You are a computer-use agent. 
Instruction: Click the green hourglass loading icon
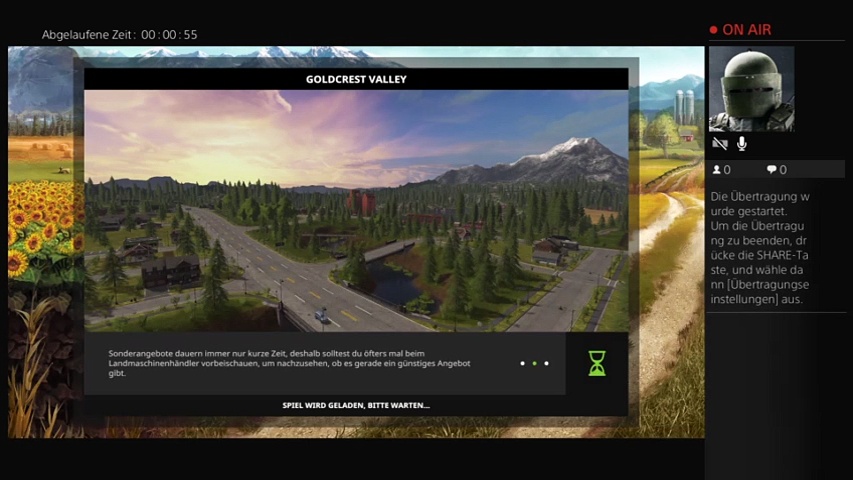(597, 363)
